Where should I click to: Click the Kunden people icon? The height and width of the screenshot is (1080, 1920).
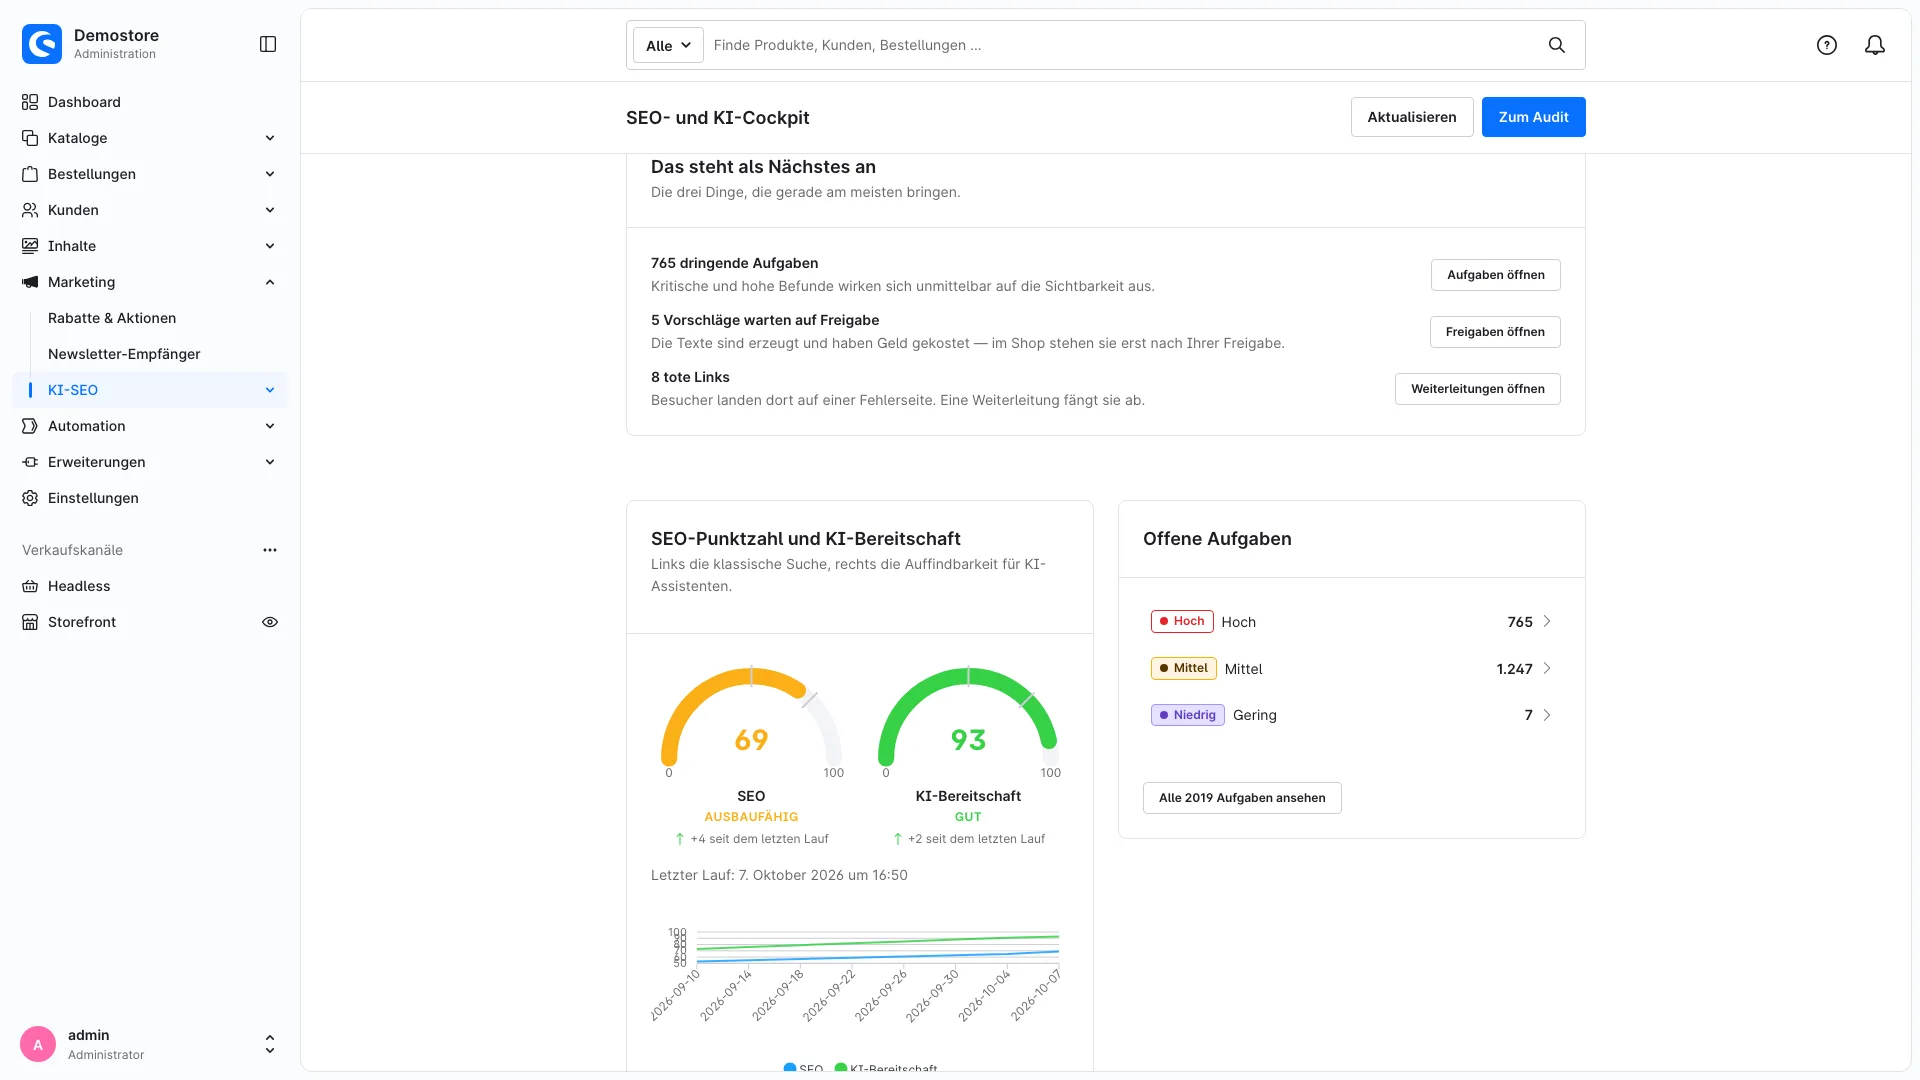(30, 210)
